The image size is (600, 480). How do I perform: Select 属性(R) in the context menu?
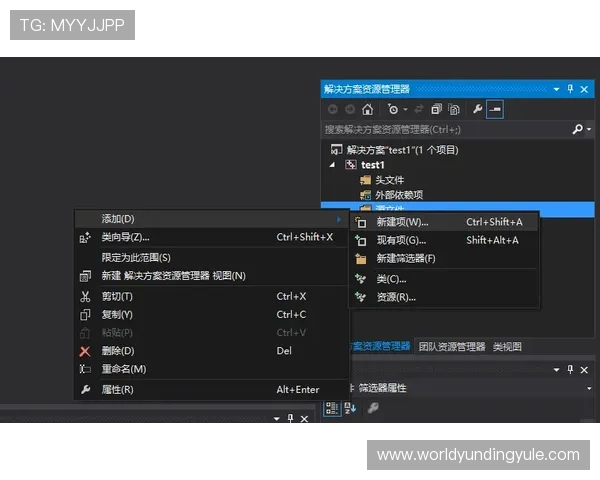coord(117,389)
